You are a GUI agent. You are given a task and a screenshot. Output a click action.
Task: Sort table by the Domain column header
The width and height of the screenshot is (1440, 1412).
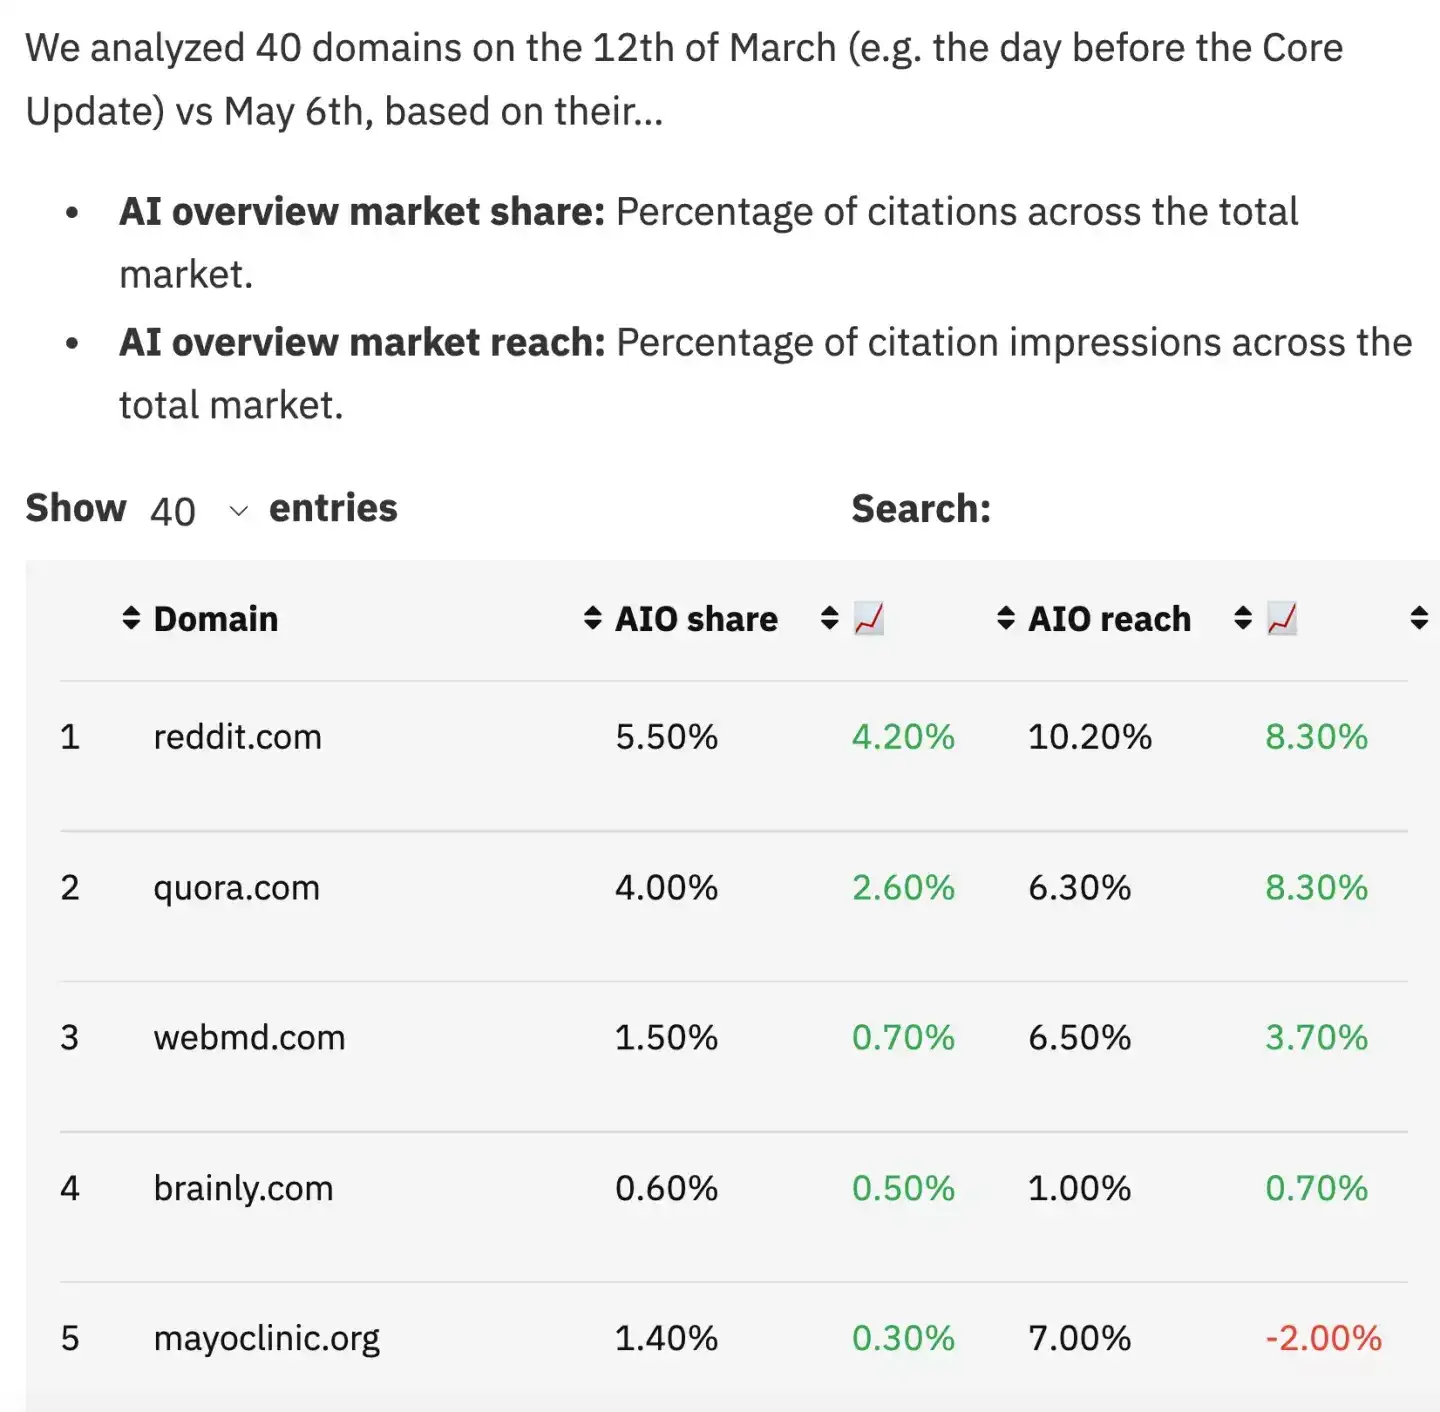[x=216, y=619]
